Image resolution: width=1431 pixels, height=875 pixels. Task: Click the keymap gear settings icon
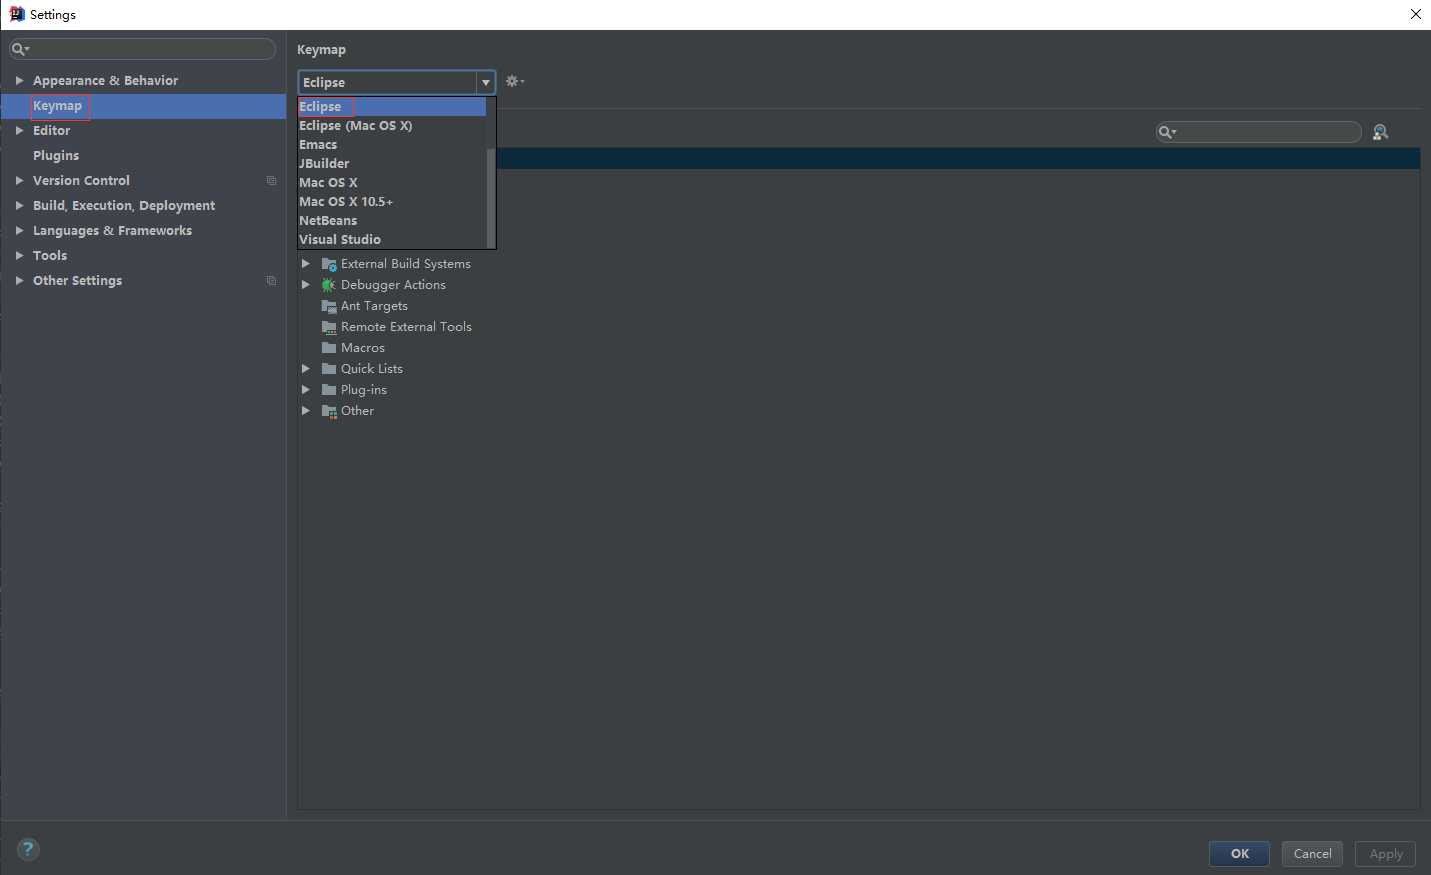514,81
